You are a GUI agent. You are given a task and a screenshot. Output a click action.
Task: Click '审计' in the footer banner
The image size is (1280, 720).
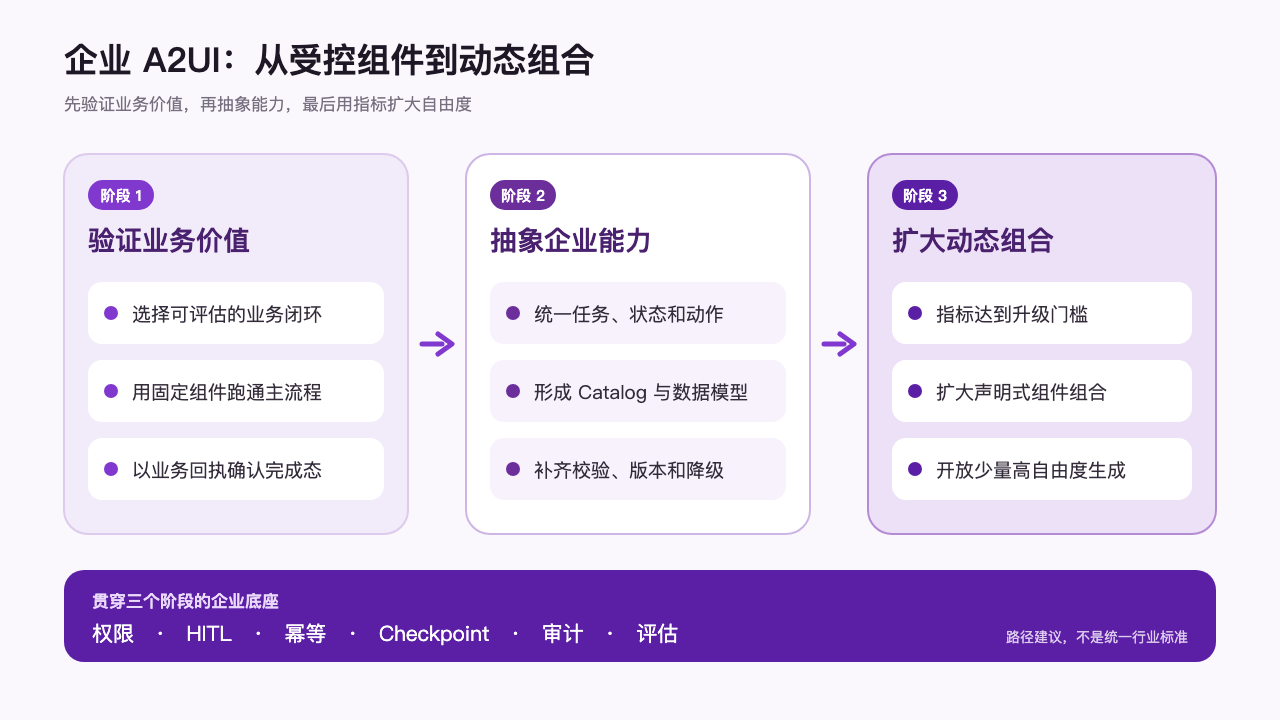563,633
